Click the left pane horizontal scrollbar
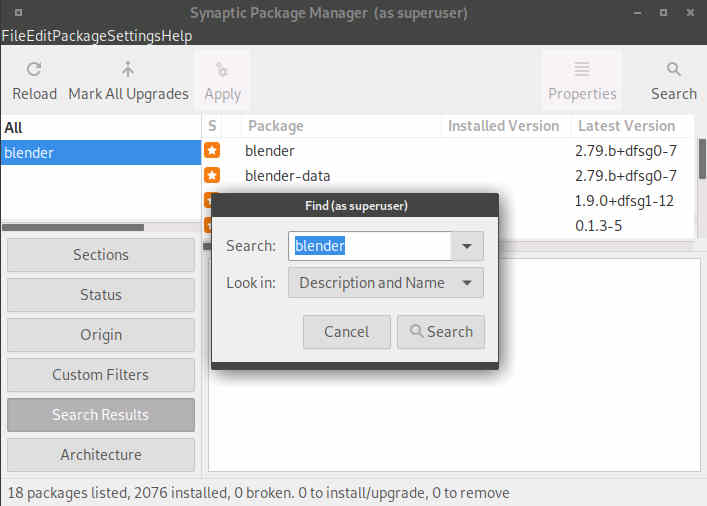 73,227
